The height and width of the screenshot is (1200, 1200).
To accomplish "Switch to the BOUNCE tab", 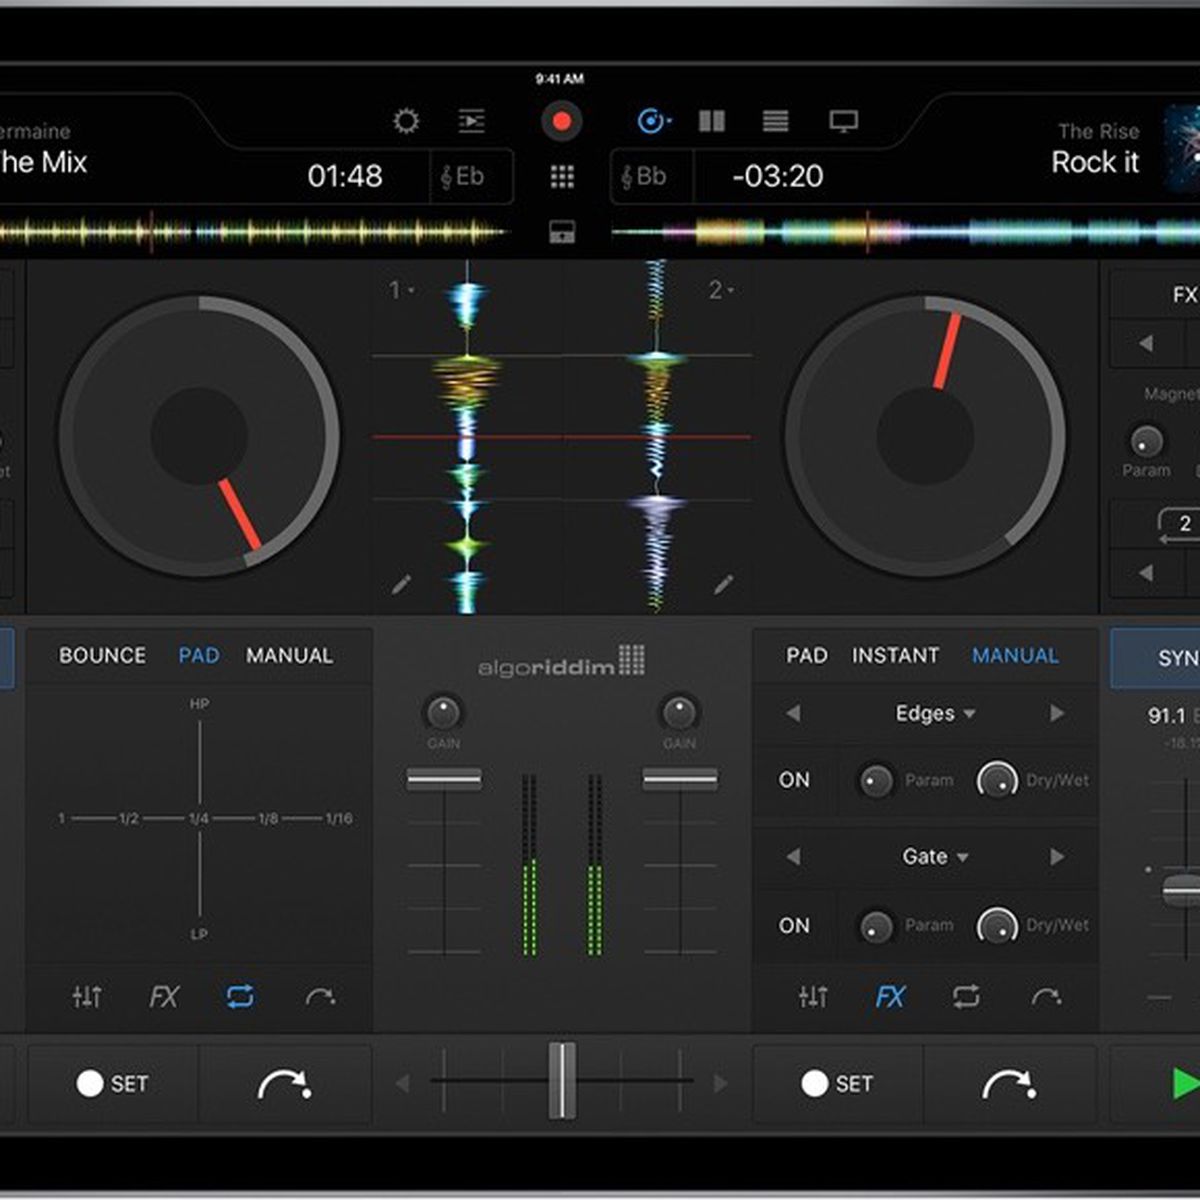I will point(102,656).
